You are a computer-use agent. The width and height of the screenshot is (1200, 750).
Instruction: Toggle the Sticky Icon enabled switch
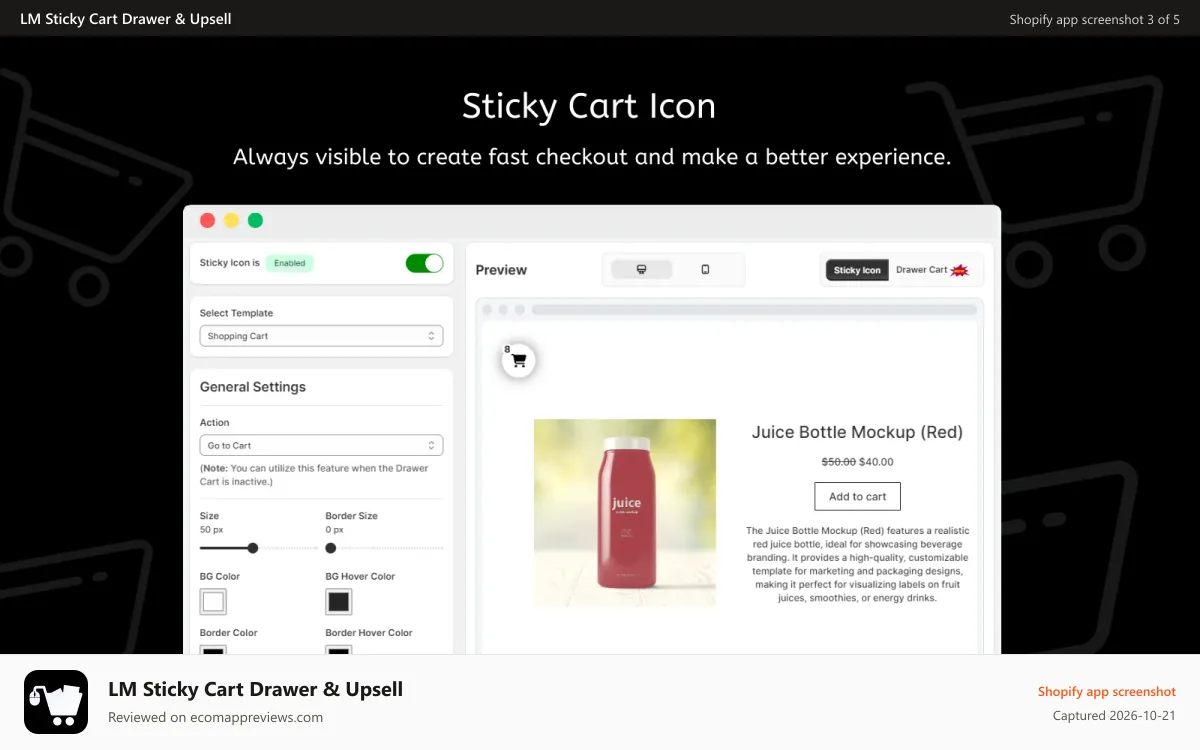tap(424, 263)
